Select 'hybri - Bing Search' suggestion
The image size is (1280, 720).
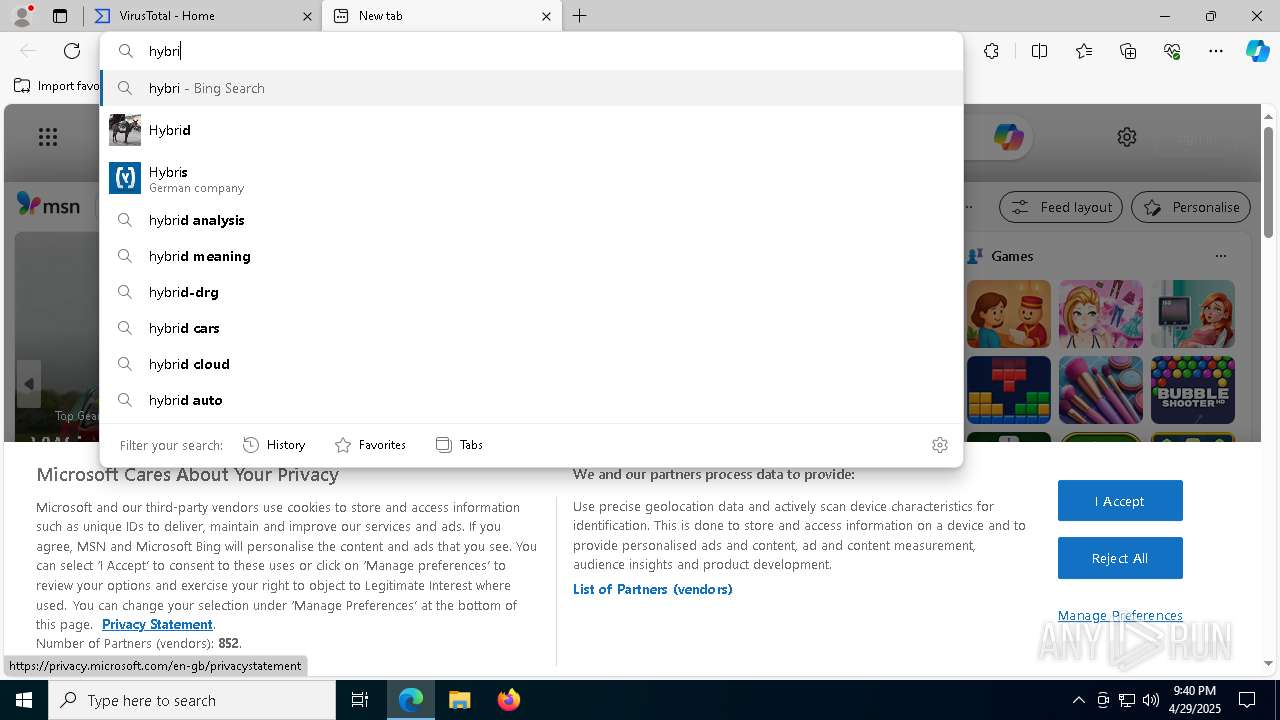point(531,88)
